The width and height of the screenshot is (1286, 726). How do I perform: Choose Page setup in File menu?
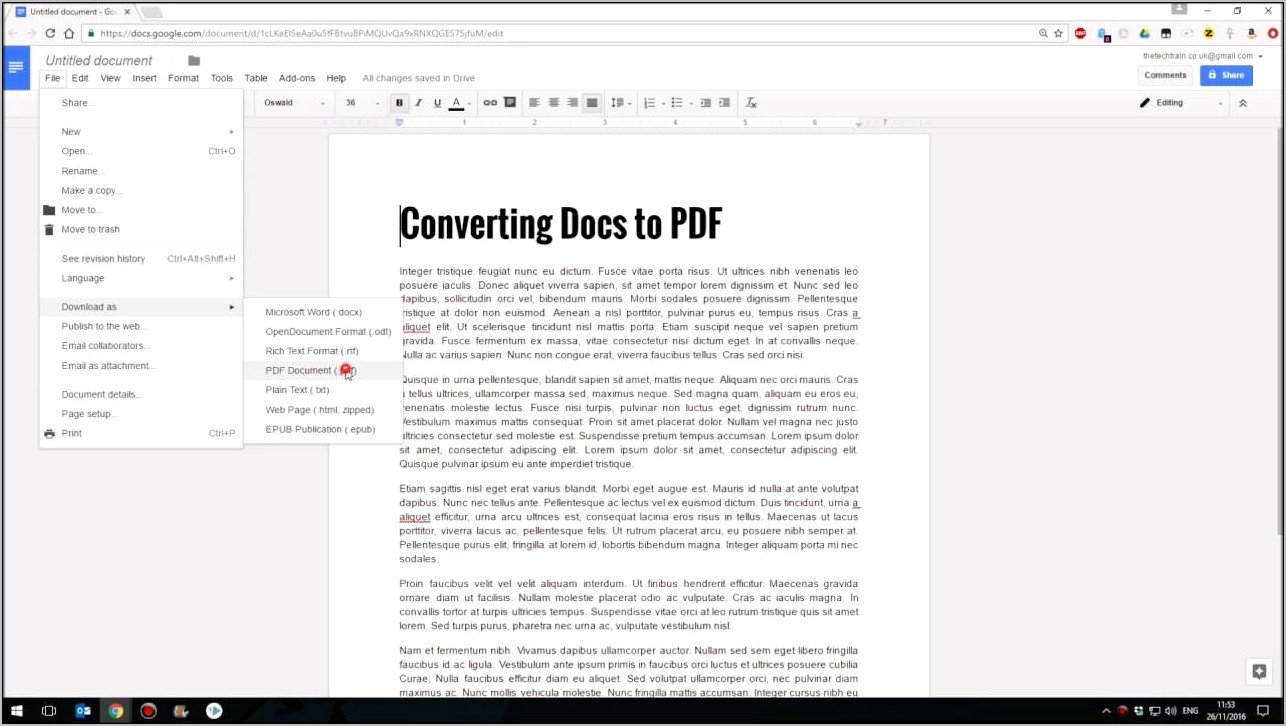point(141,414)
